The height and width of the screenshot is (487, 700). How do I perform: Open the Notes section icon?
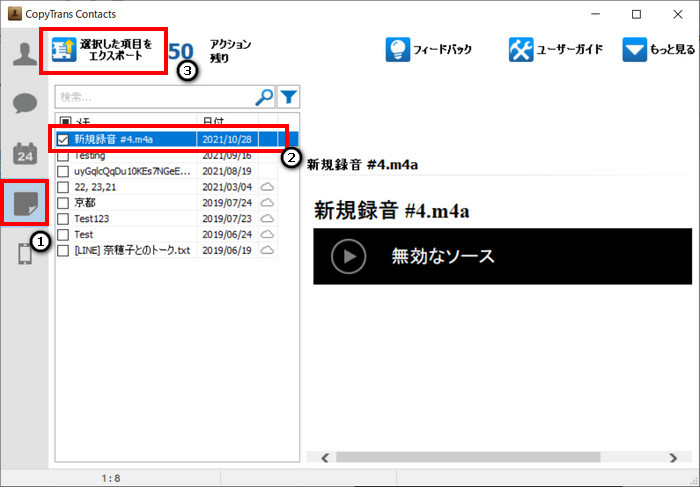25,204
